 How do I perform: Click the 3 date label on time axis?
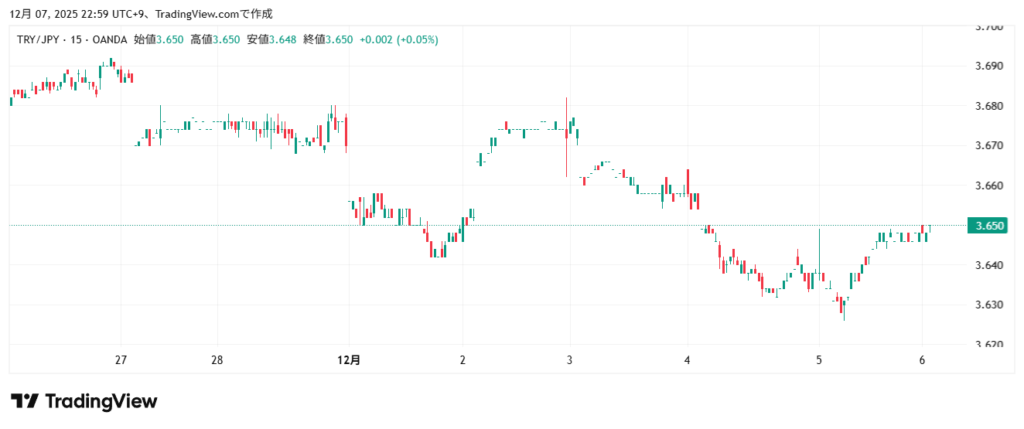[x=569, y=360]
